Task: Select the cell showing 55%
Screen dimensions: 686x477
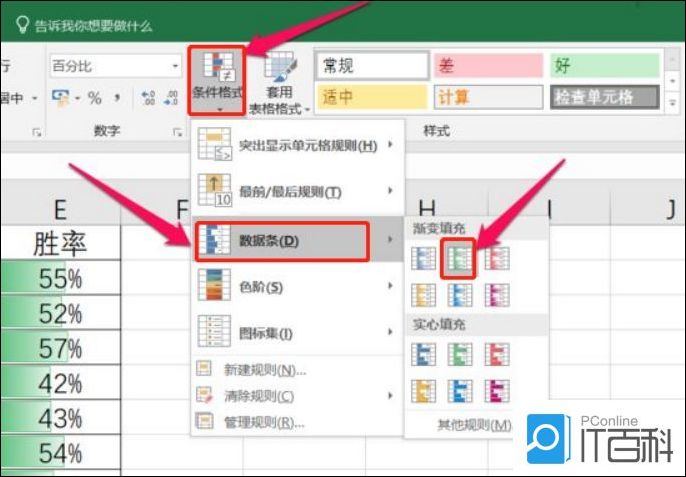Action: (x=61, y=277)
